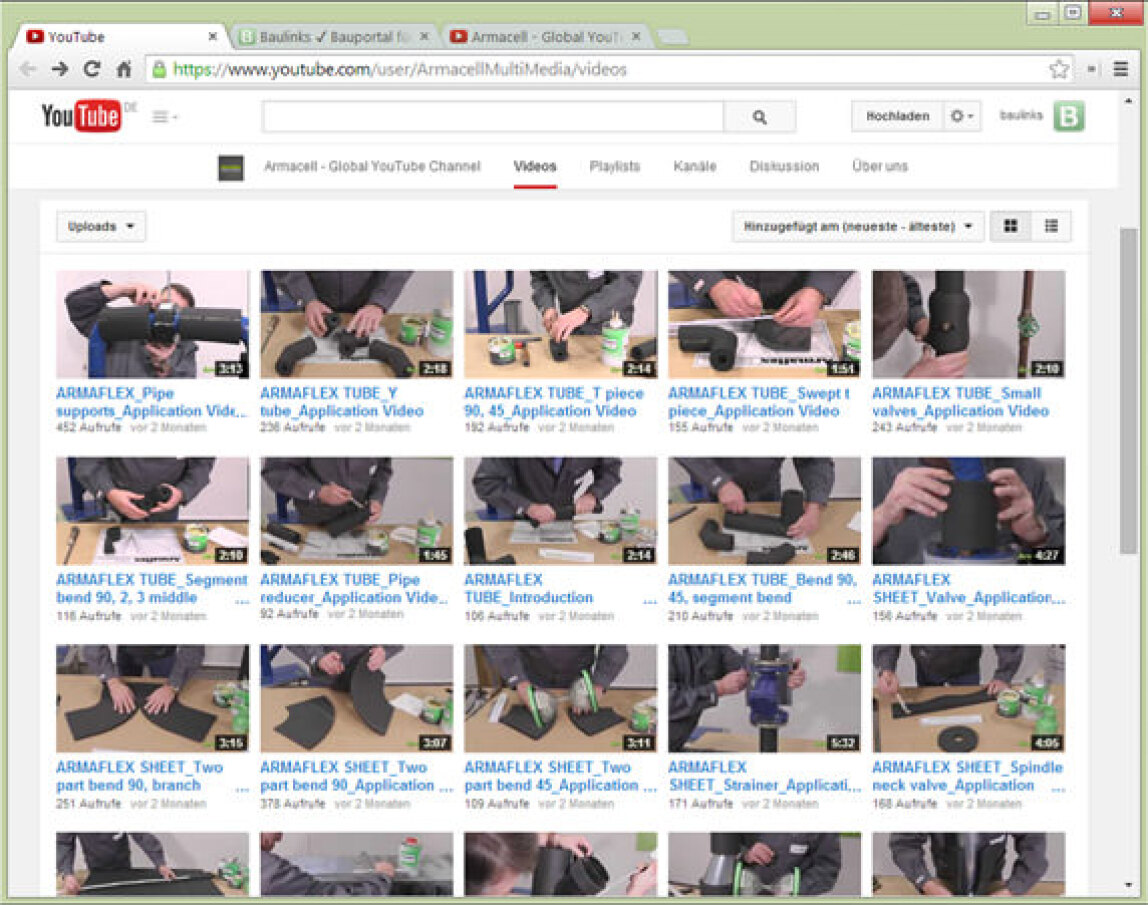1148x905 pixels.
Task: Switch to list view layout
Action: tap(1051, 226)
